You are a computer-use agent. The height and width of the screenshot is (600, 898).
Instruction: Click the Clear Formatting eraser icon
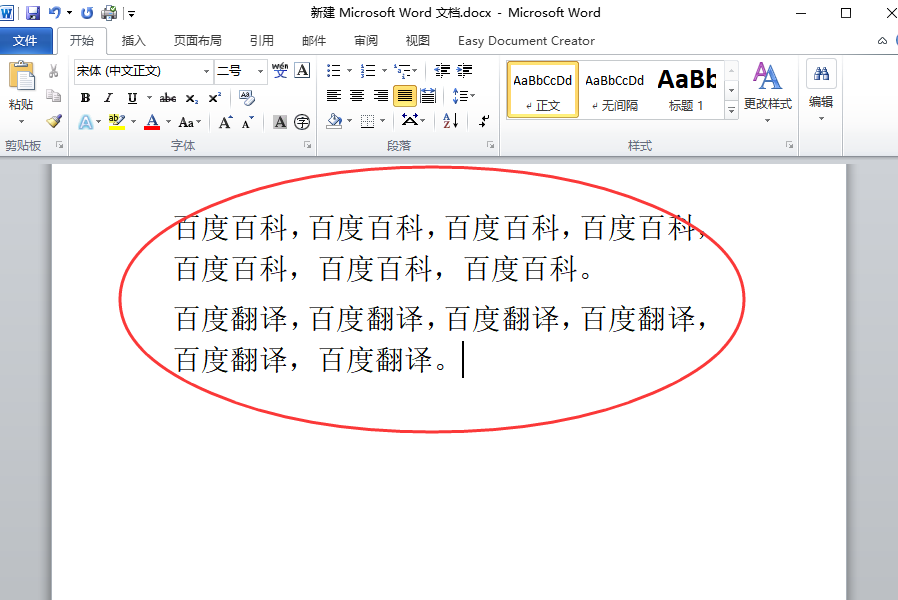(247, 98)
